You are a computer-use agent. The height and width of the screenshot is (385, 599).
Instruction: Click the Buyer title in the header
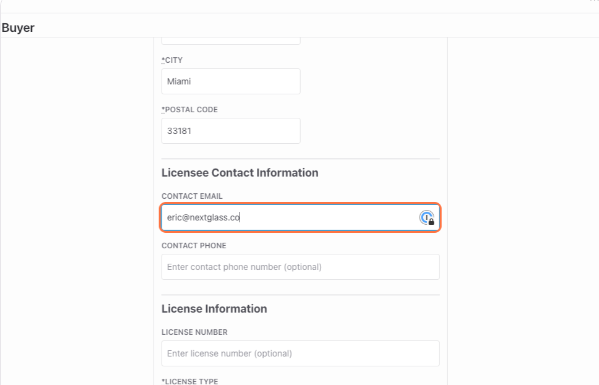pyautogui.click(x=18, y=28)
